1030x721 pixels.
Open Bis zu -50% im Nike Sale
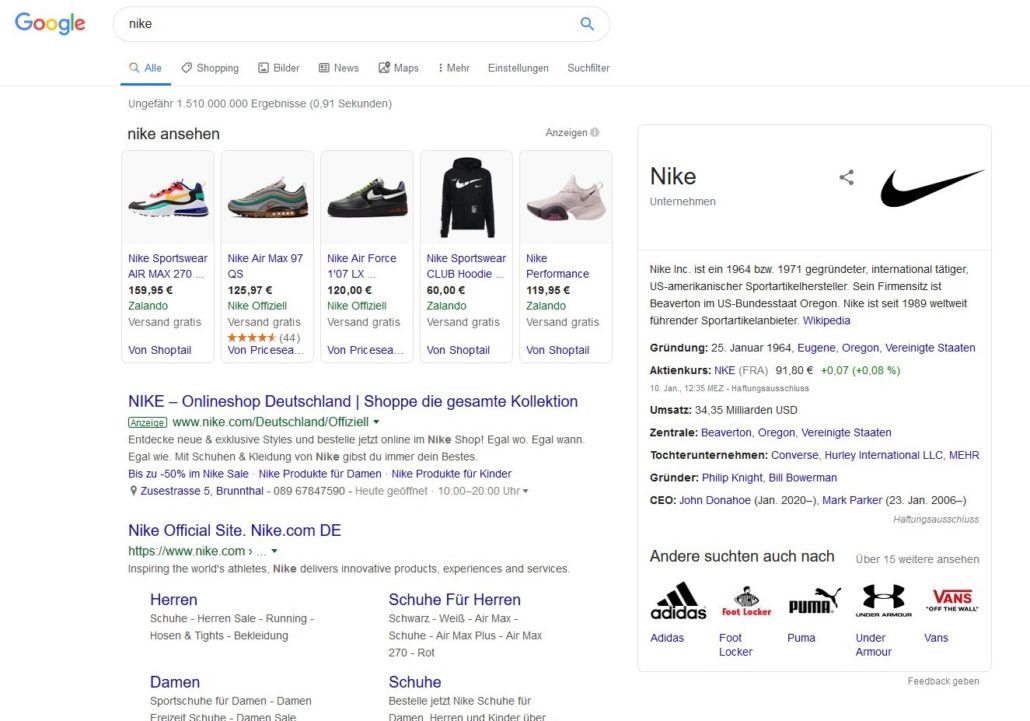pyautogui.click(x=188, y=473)
